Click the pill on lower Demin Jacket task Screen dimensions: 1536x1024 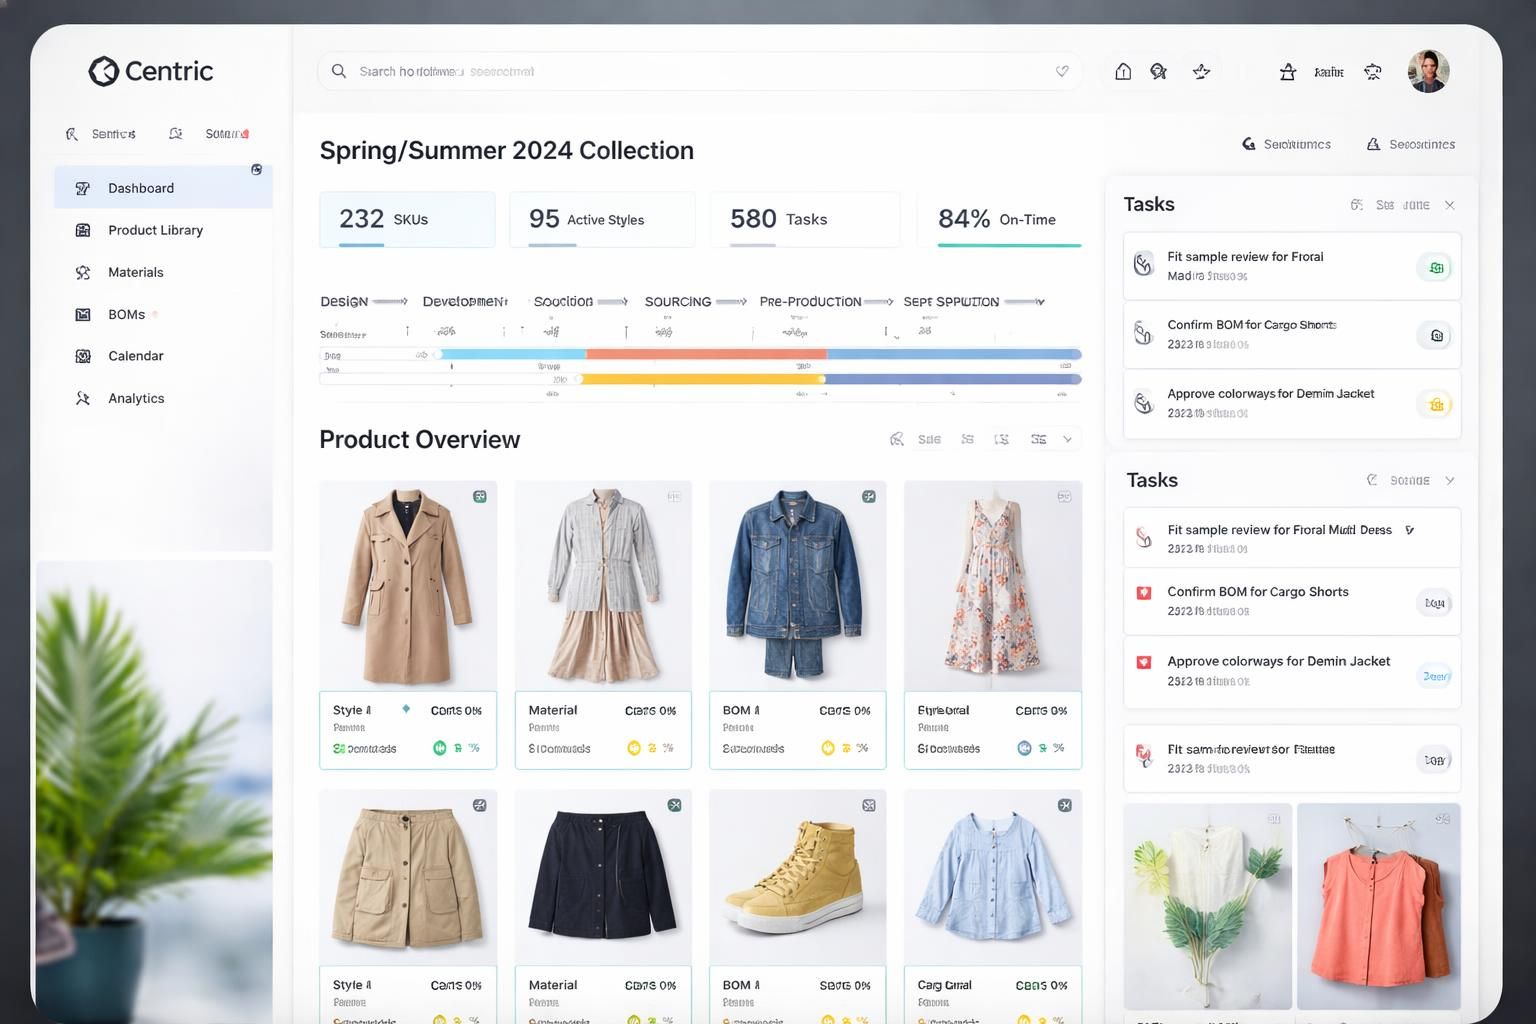point(1435,676)
